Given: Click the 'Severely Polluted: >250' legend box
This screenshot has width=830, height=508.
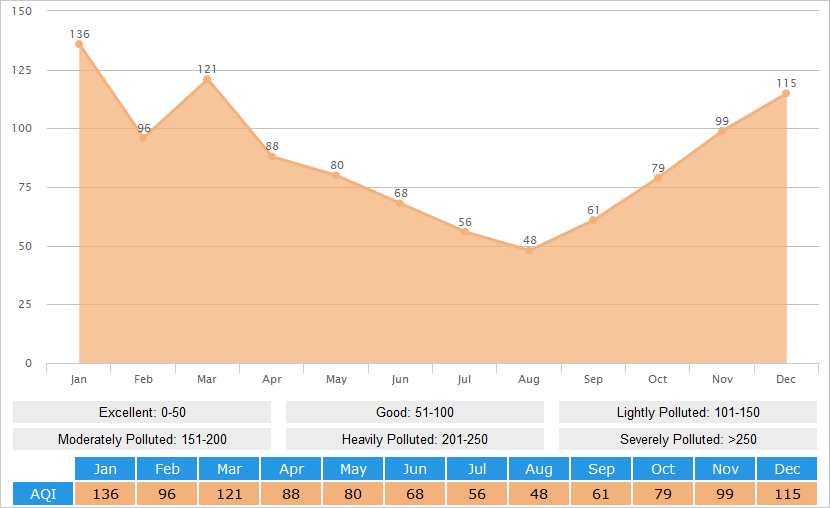Looking at the screenshot, I should pos(688,439).
